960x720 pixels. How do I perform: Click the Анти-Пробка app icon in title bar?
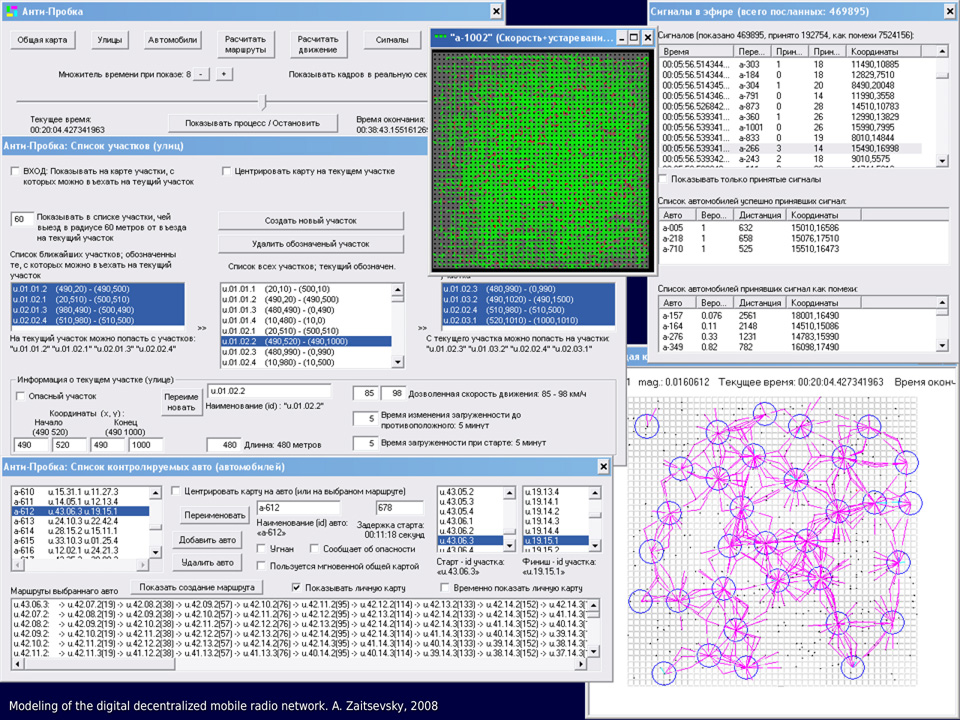(10, 11)
